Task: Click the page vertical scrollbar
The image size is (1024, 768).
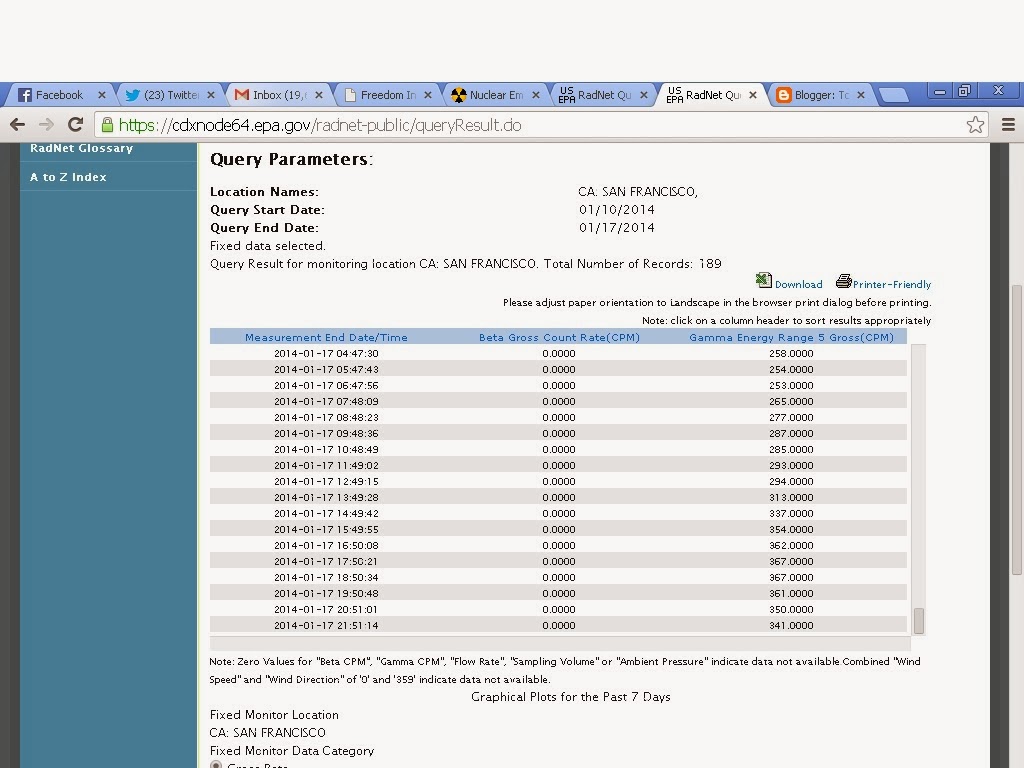Action: [x=1016, y=429]
